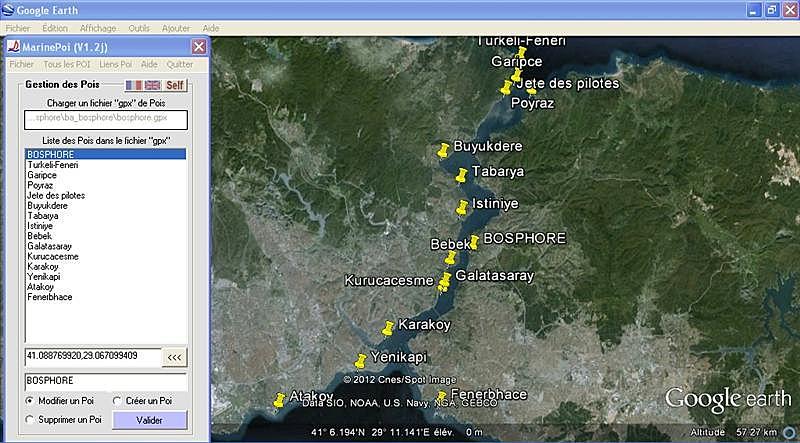Click the Garipce yellow pushpin on map

click(x=516, y=75)
